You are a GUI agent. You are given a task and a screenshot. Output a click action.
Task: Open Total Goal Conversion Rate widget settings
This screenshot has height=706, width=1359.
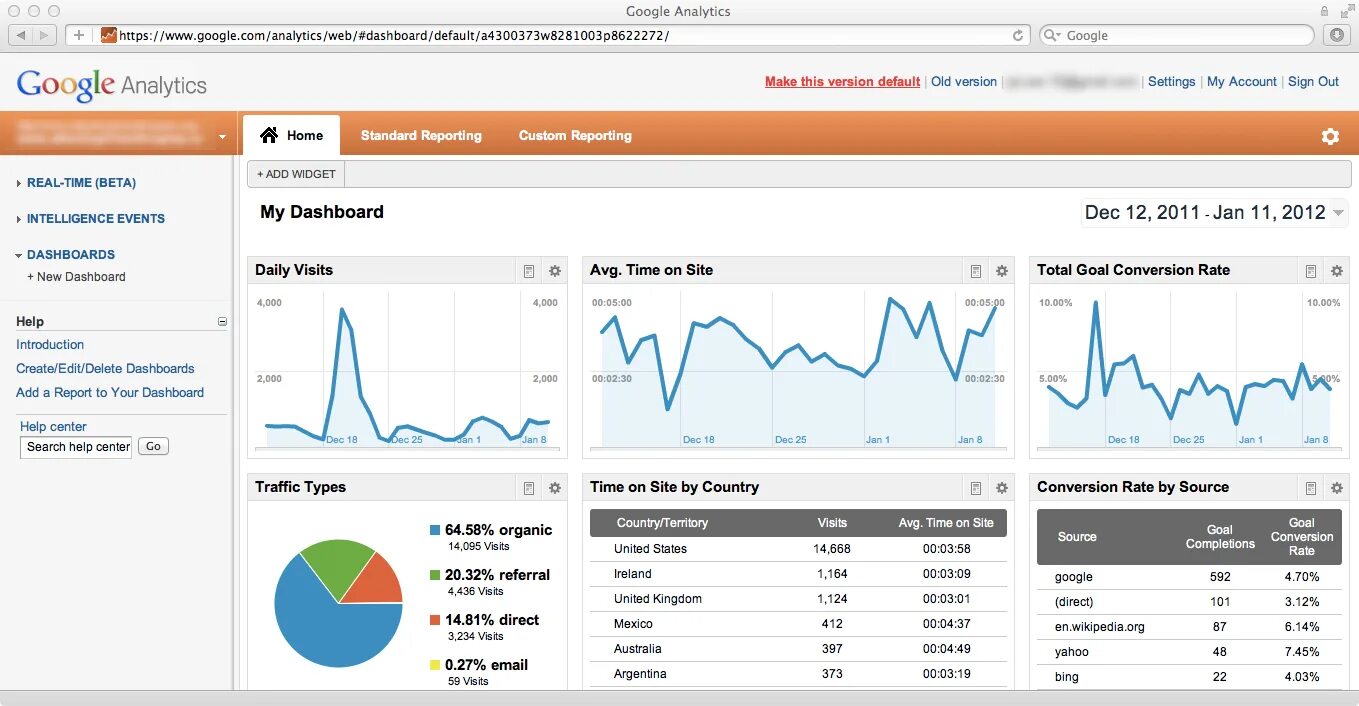[1337, 270]
